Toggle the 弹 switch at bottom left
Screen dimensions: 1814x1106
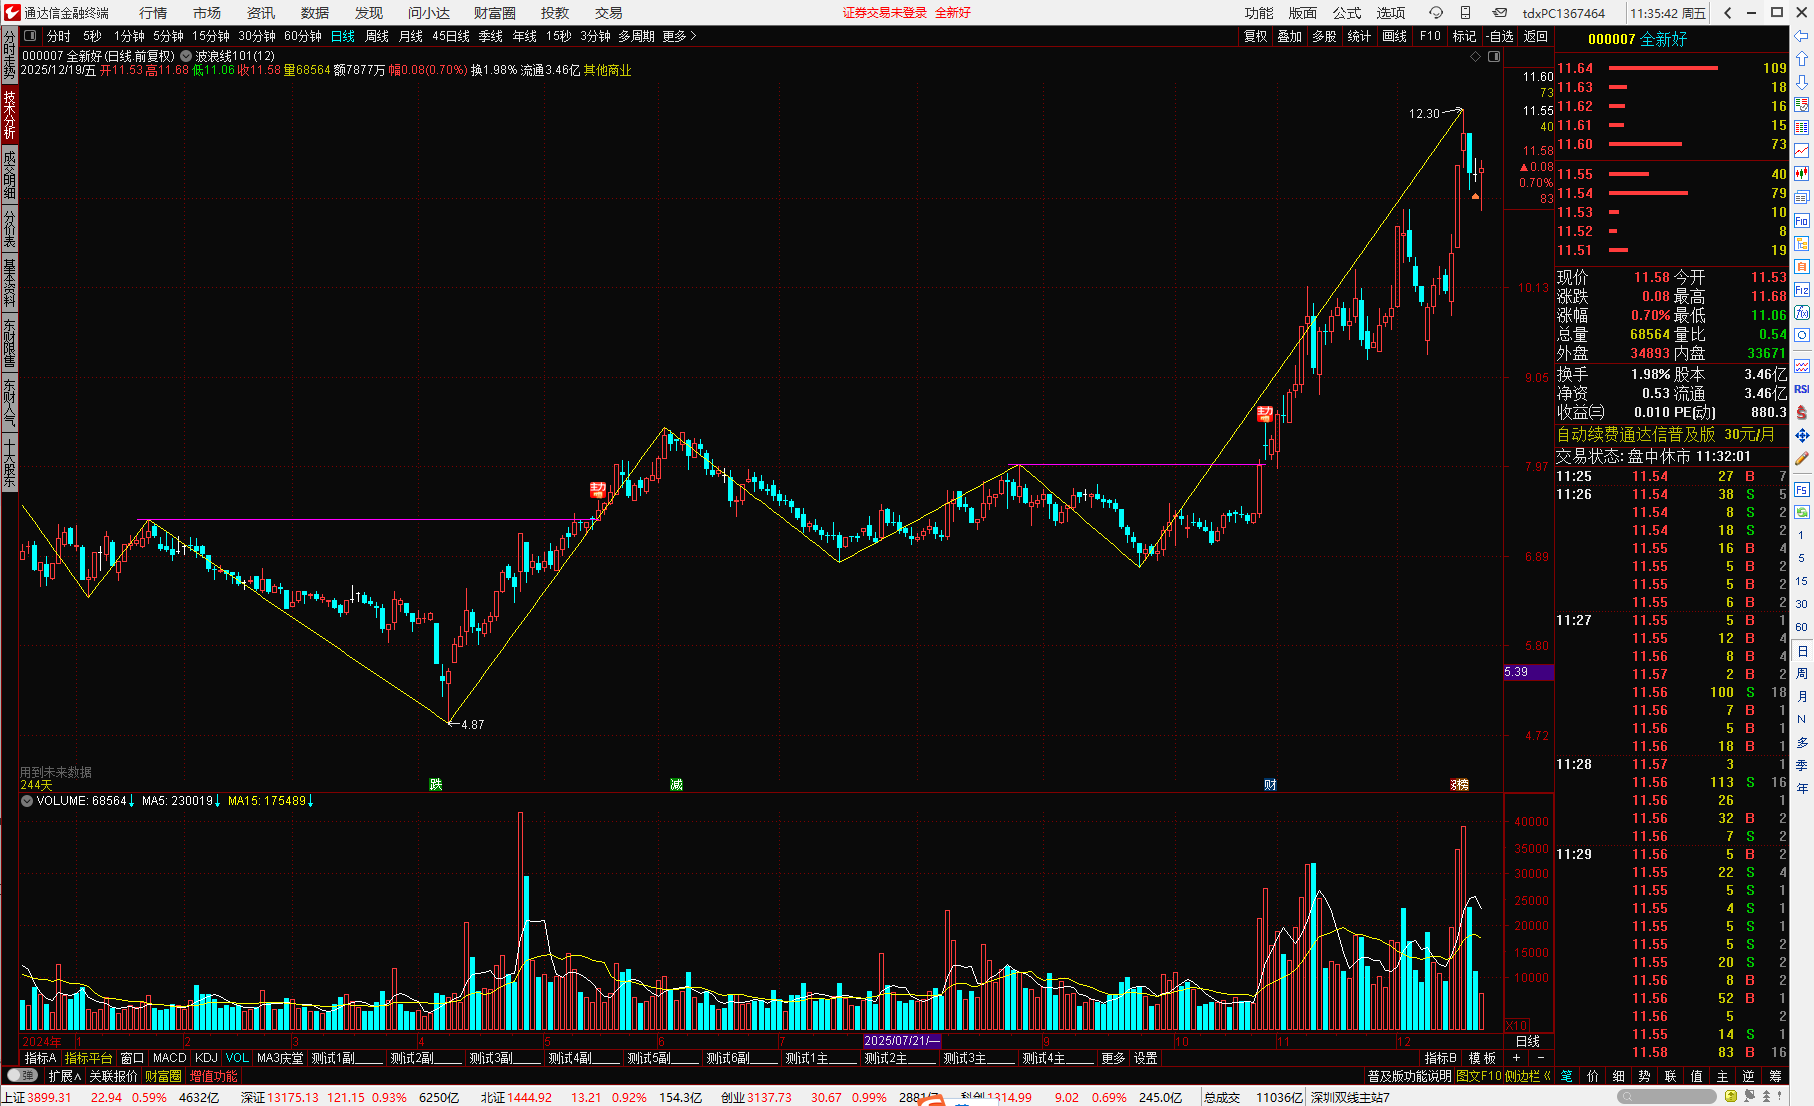pos(21,1075)
